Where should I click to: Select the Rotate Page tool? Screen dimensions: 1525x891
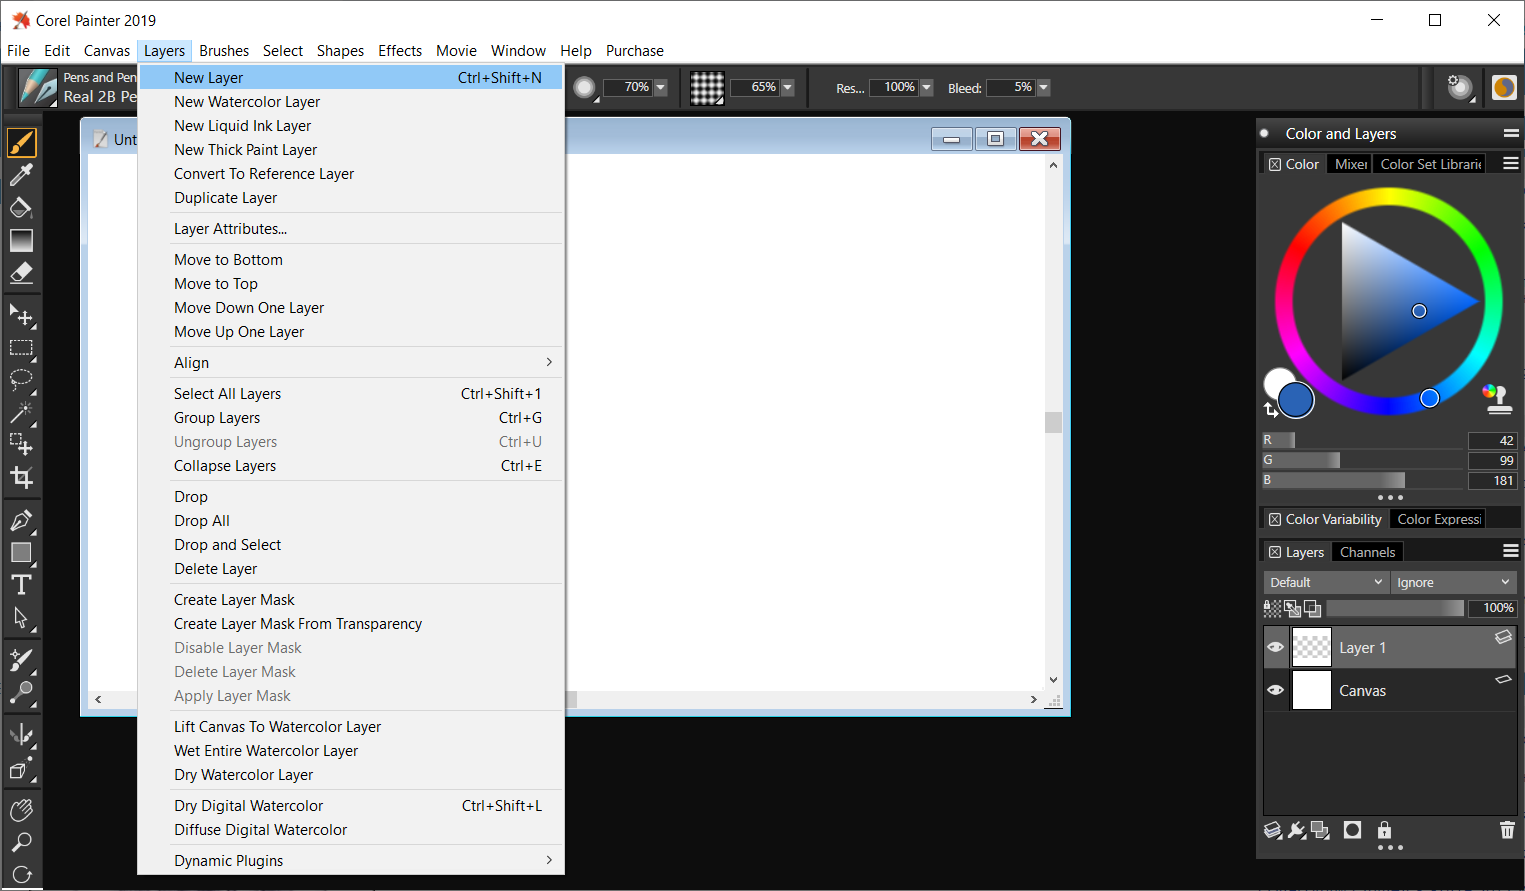pos(21,874)
